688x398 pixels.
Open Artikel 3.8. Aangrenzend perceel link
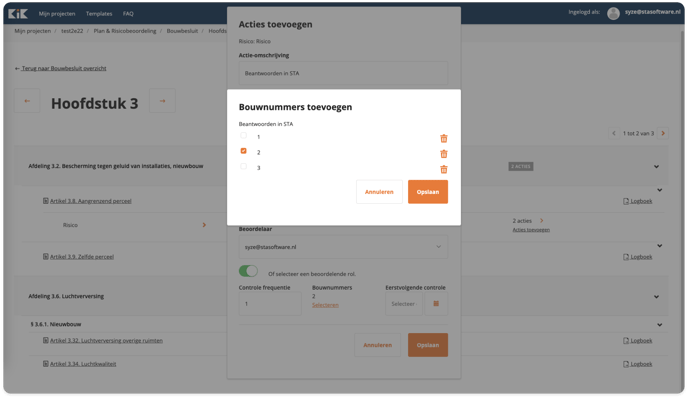(x=90, y=201)
